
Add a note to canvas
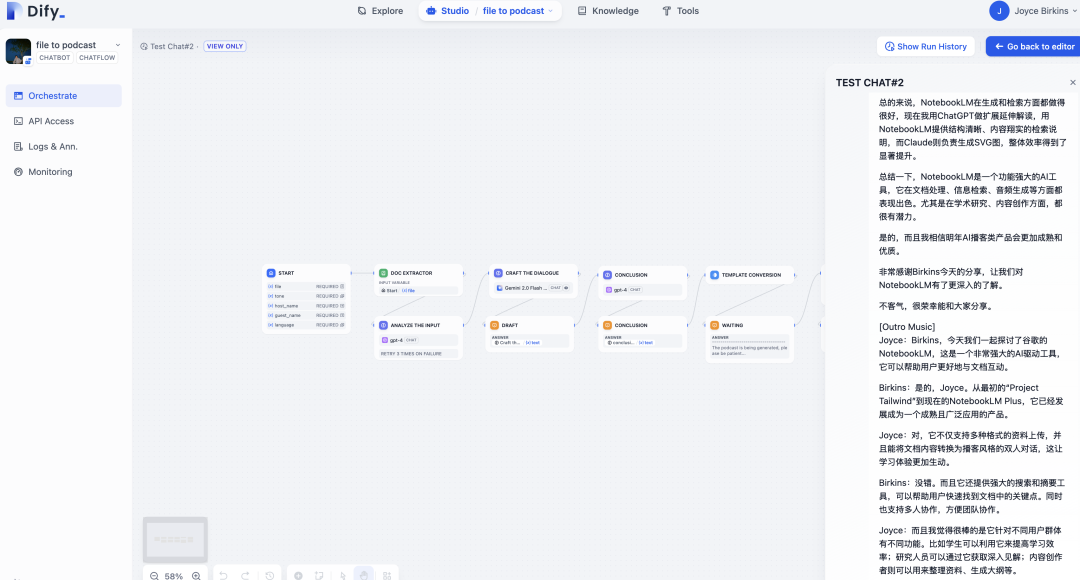point(319,575)
